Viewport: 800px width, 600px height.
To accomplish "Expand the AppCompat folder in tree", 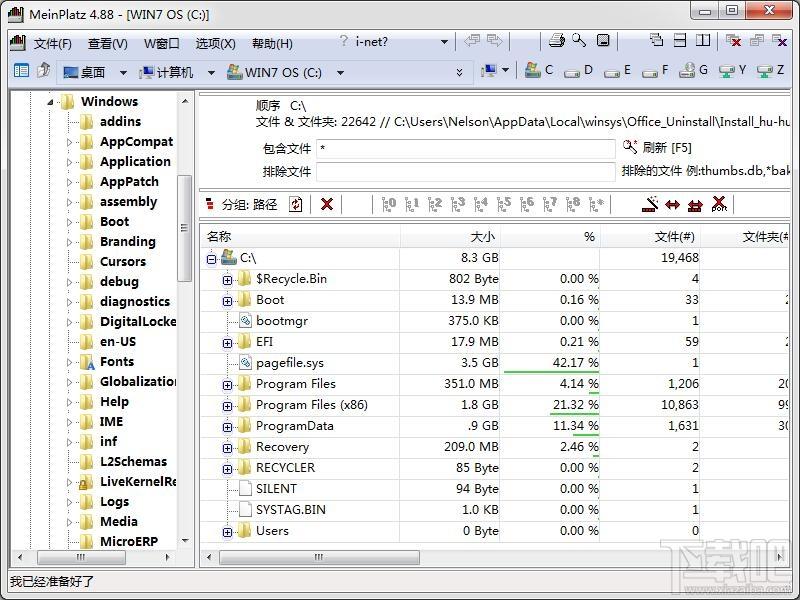I will (x=69, y=142).
